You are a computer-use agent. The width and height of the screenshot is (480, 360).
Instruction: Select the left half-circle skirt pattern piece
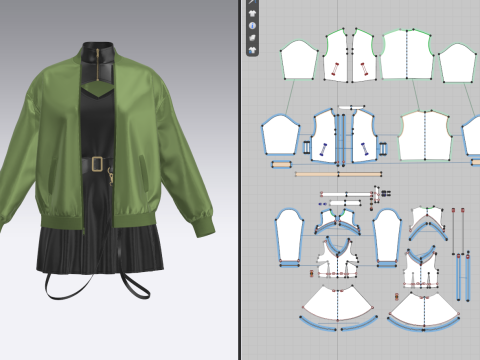(338, 303)
